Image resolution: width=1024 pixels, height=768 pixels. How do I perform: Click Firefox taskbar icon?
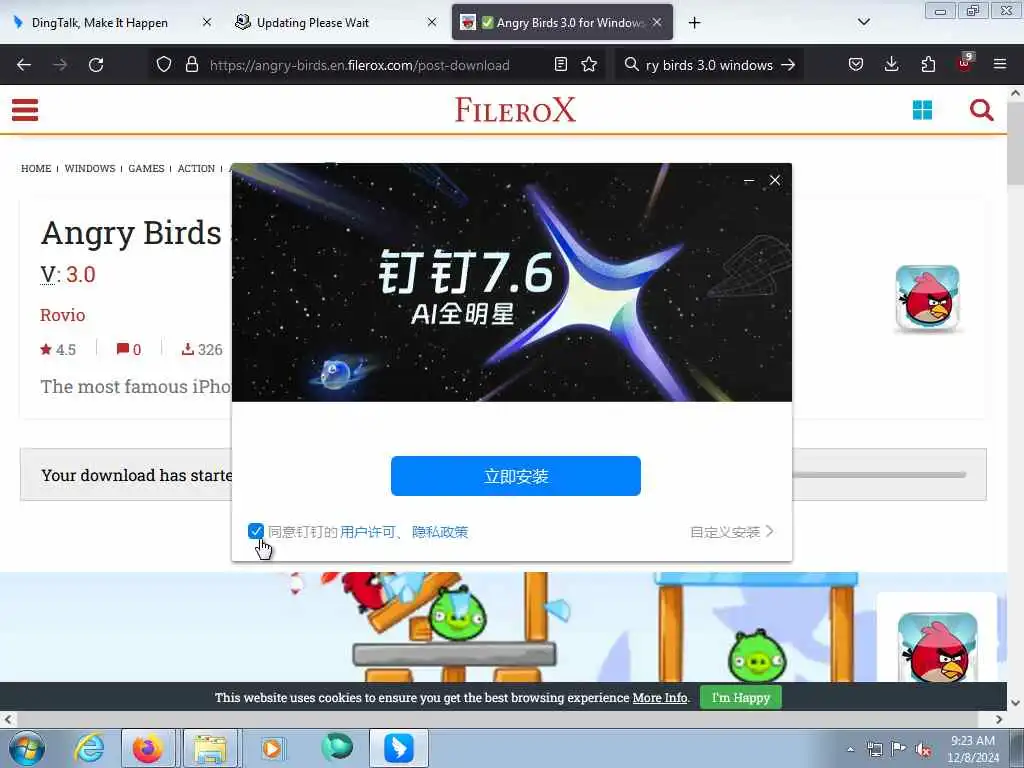coord(148,748)
